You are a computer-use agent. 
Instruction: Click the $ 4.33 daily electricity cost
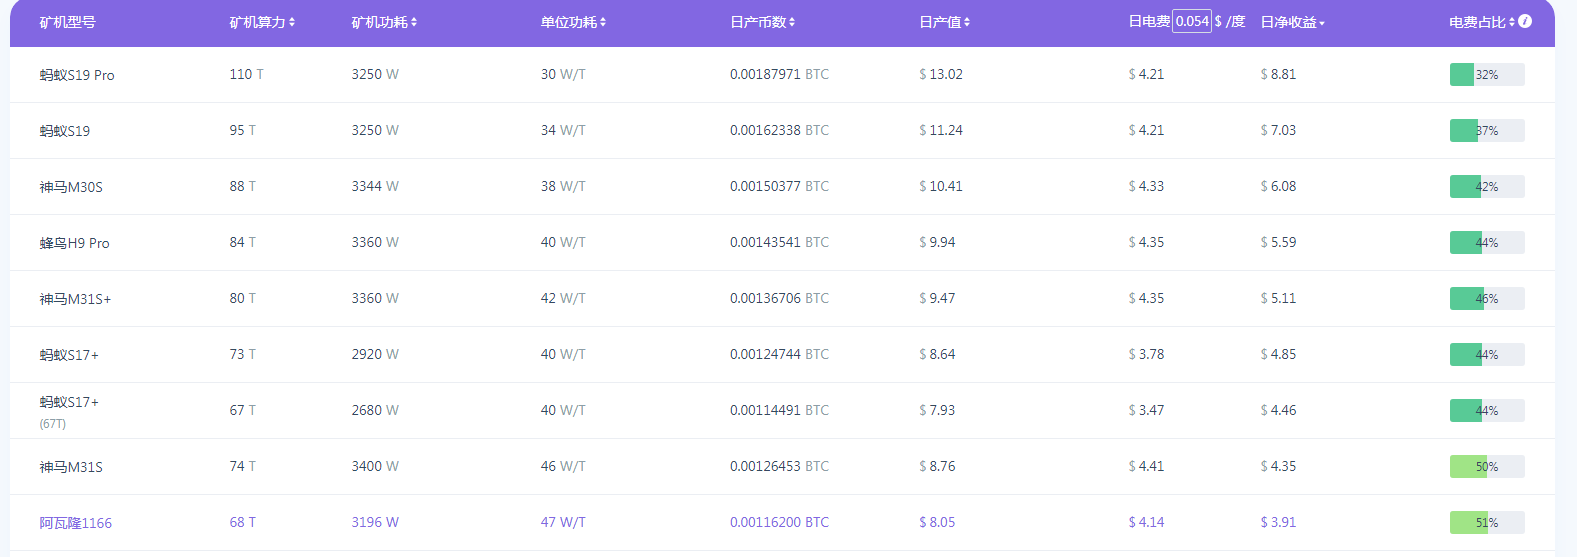click(x=1146, y=186)
